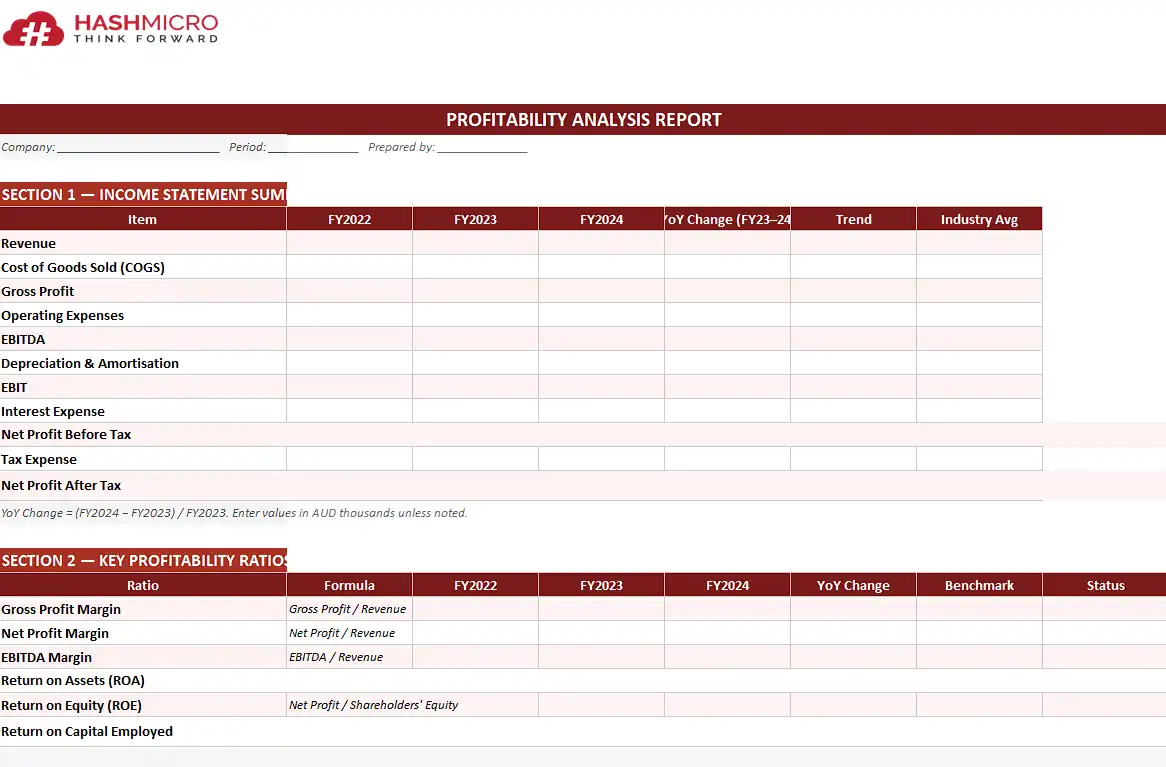
Task: Click the FY2022 cell for Revenue
Action: coord(349,243)
